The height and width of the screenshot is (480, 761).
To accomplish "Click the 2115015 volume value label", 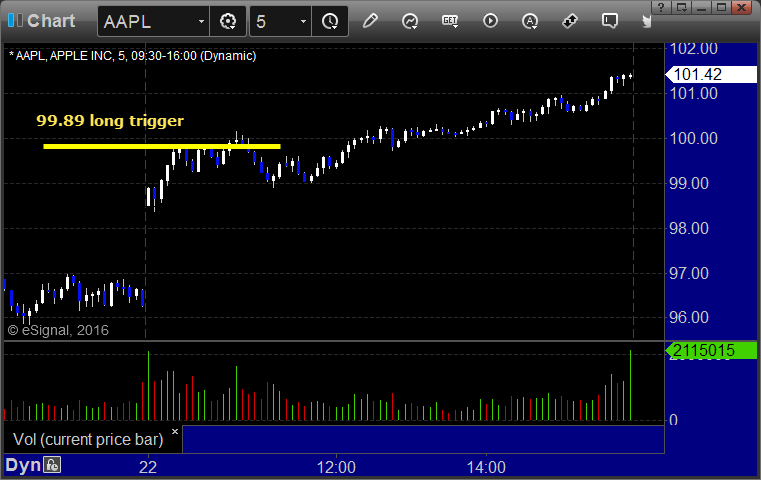I will [711, 350].
